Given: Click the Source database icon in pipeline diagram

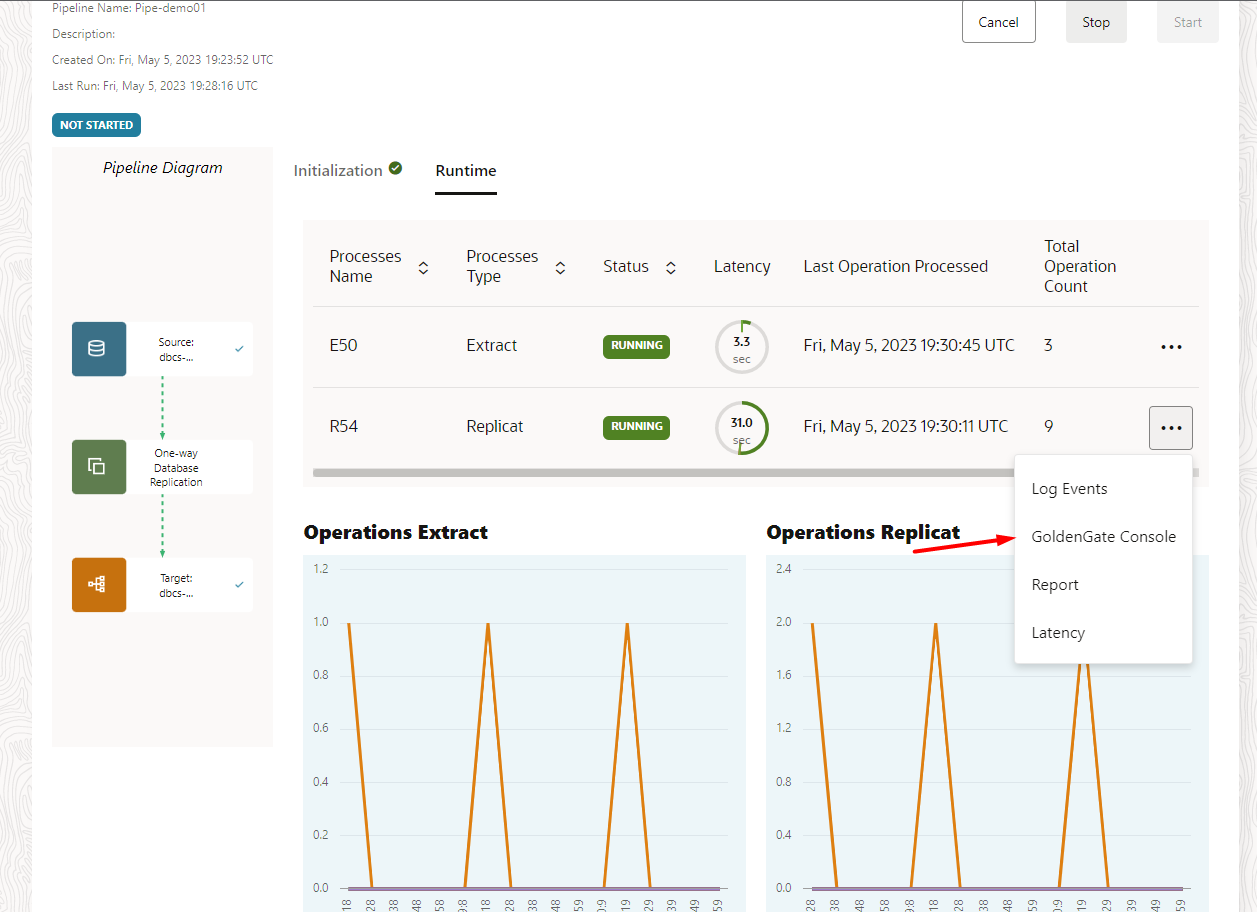Looking at the screenshot, I should tap(98, 349).
